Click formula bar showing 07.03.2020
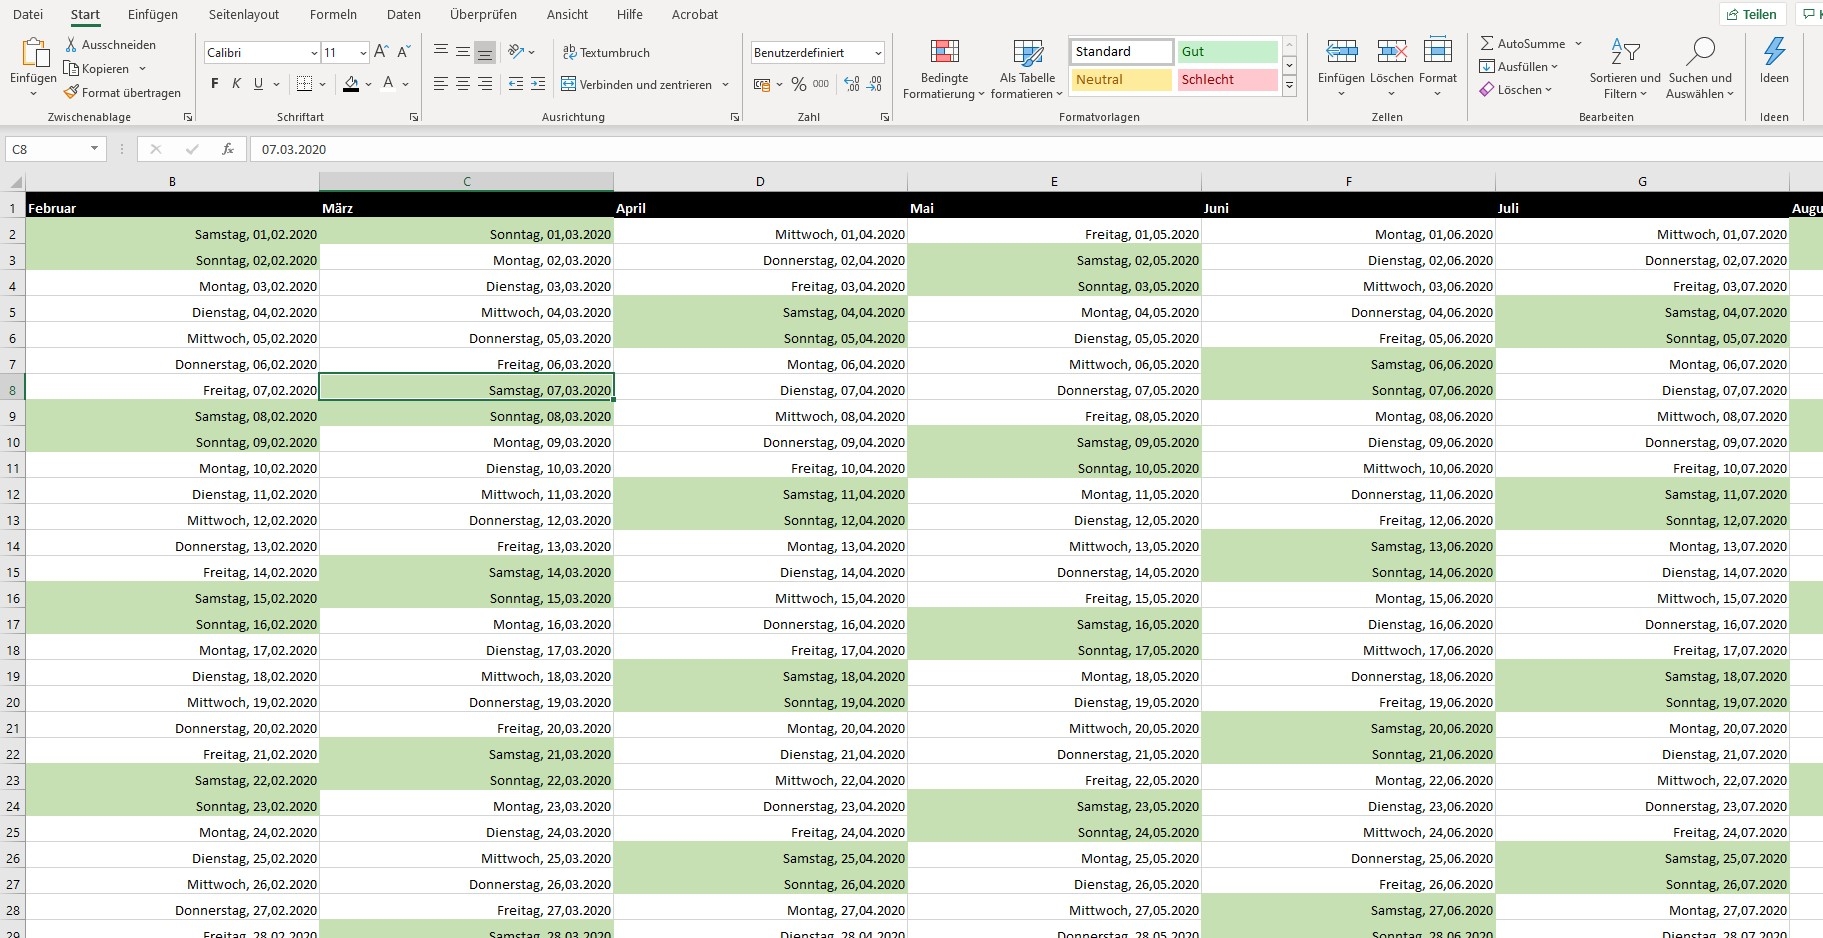1823x938 pixels. (x=1035, y=149)
